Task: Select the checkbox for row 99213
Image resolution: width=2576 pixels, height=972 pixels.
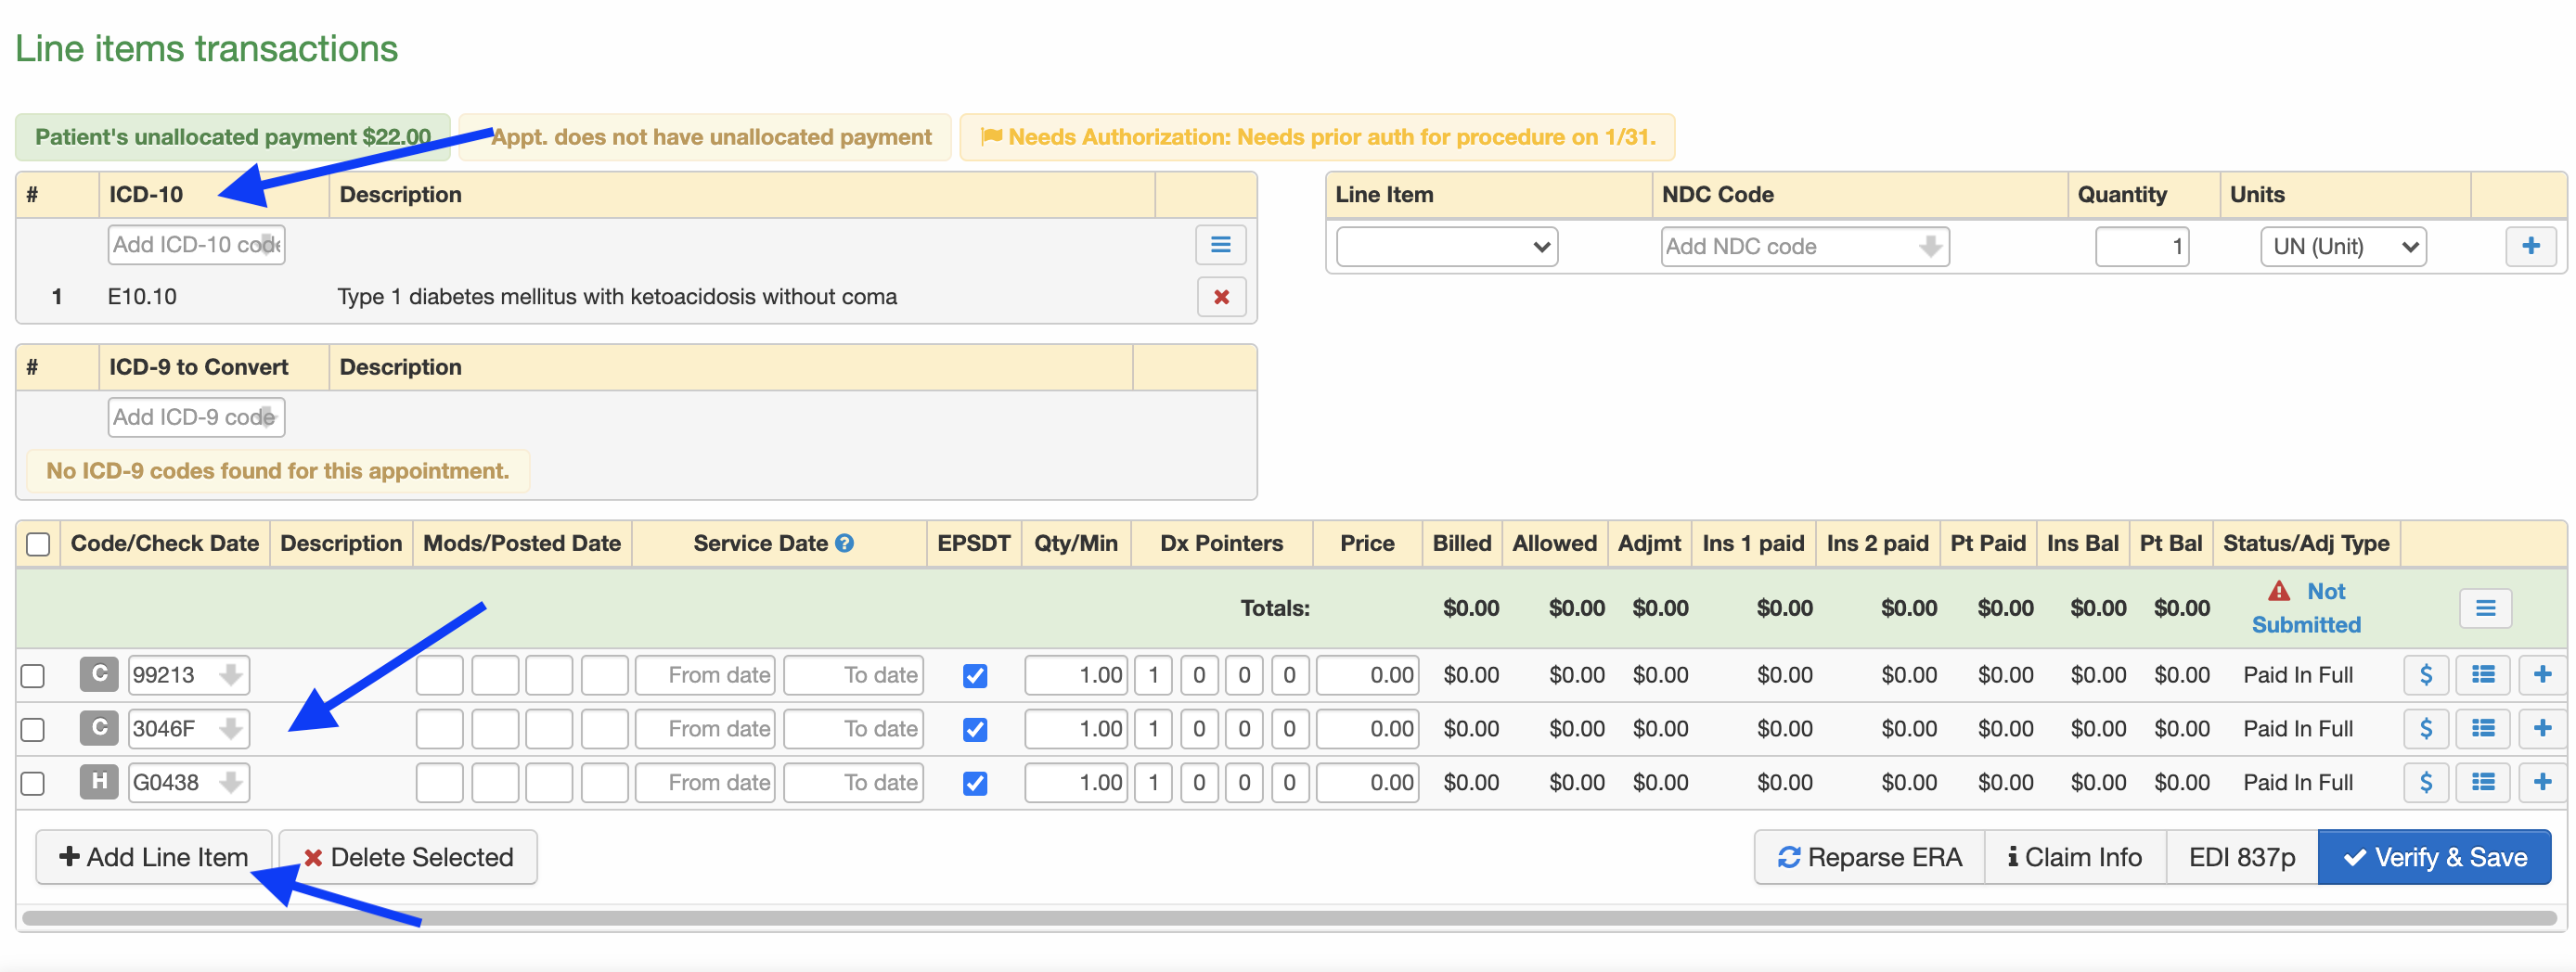Action: click(33, 676)
